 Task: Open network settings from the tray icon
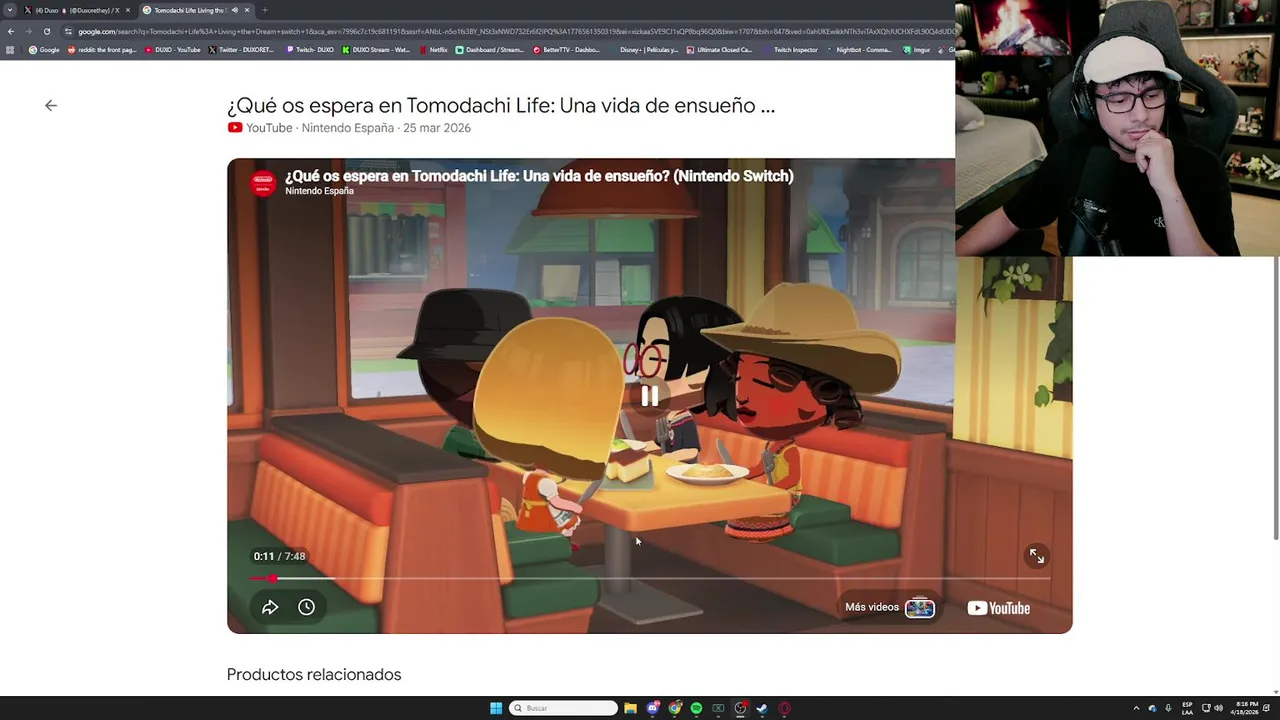1206,708
